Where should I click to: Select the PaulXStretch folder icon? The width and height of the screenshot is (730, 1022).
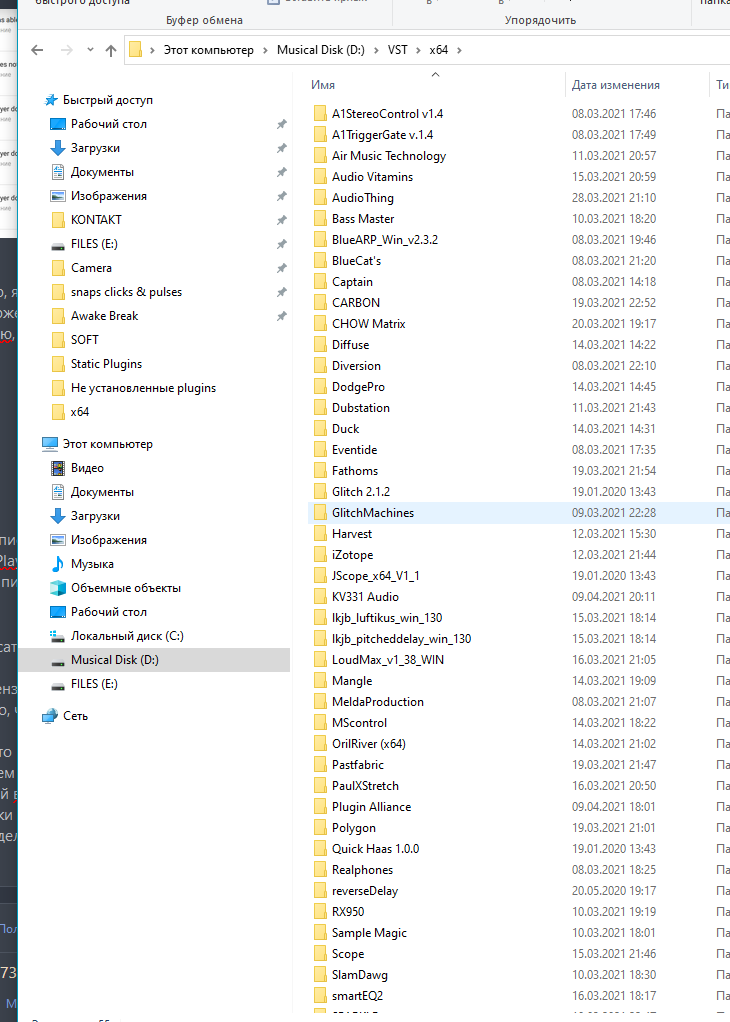(x=320, y=786)
